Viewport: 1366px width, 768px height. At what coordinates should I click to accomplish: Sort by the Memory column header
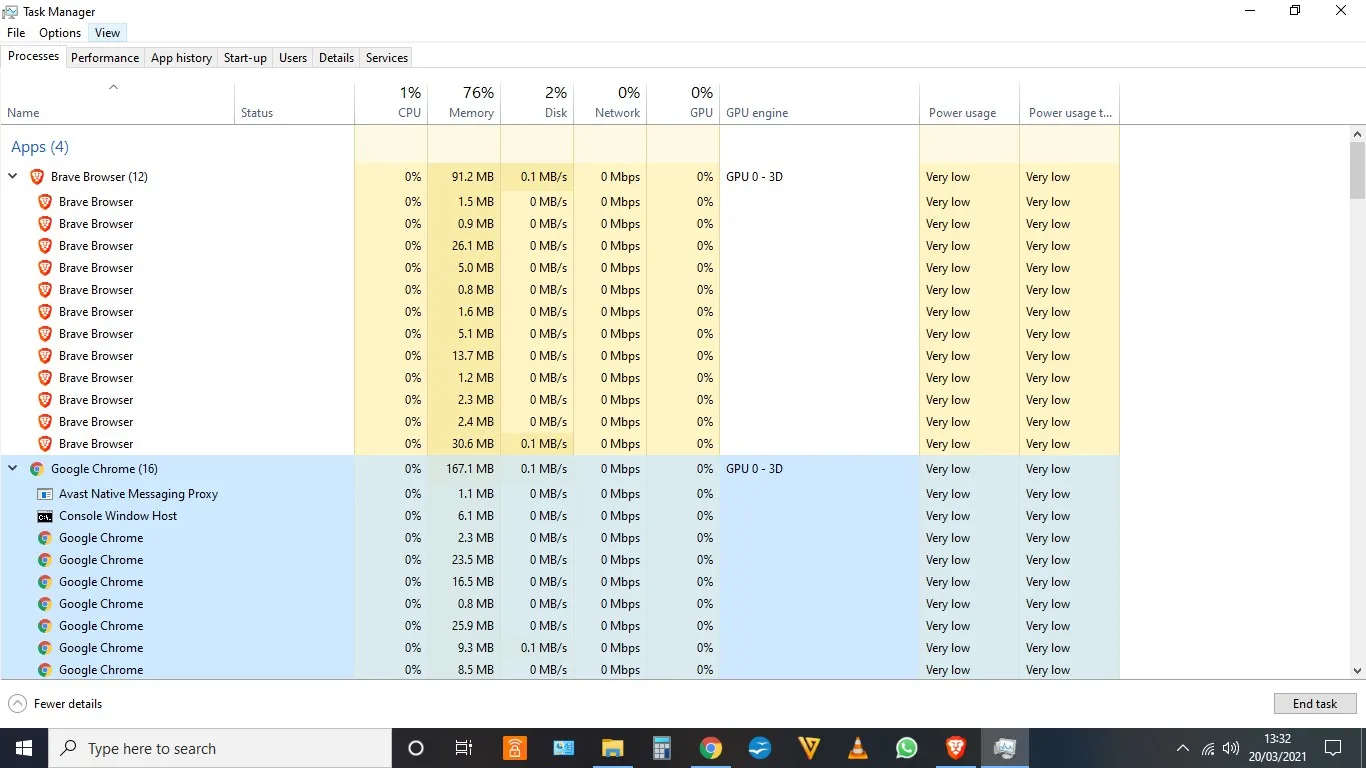coord(464,102)
